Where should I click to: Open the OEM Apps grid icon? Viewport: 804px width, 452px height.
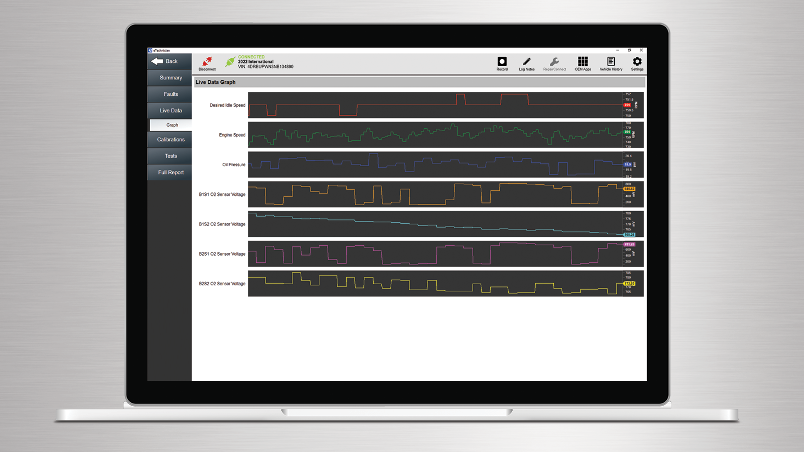point(583,62)
